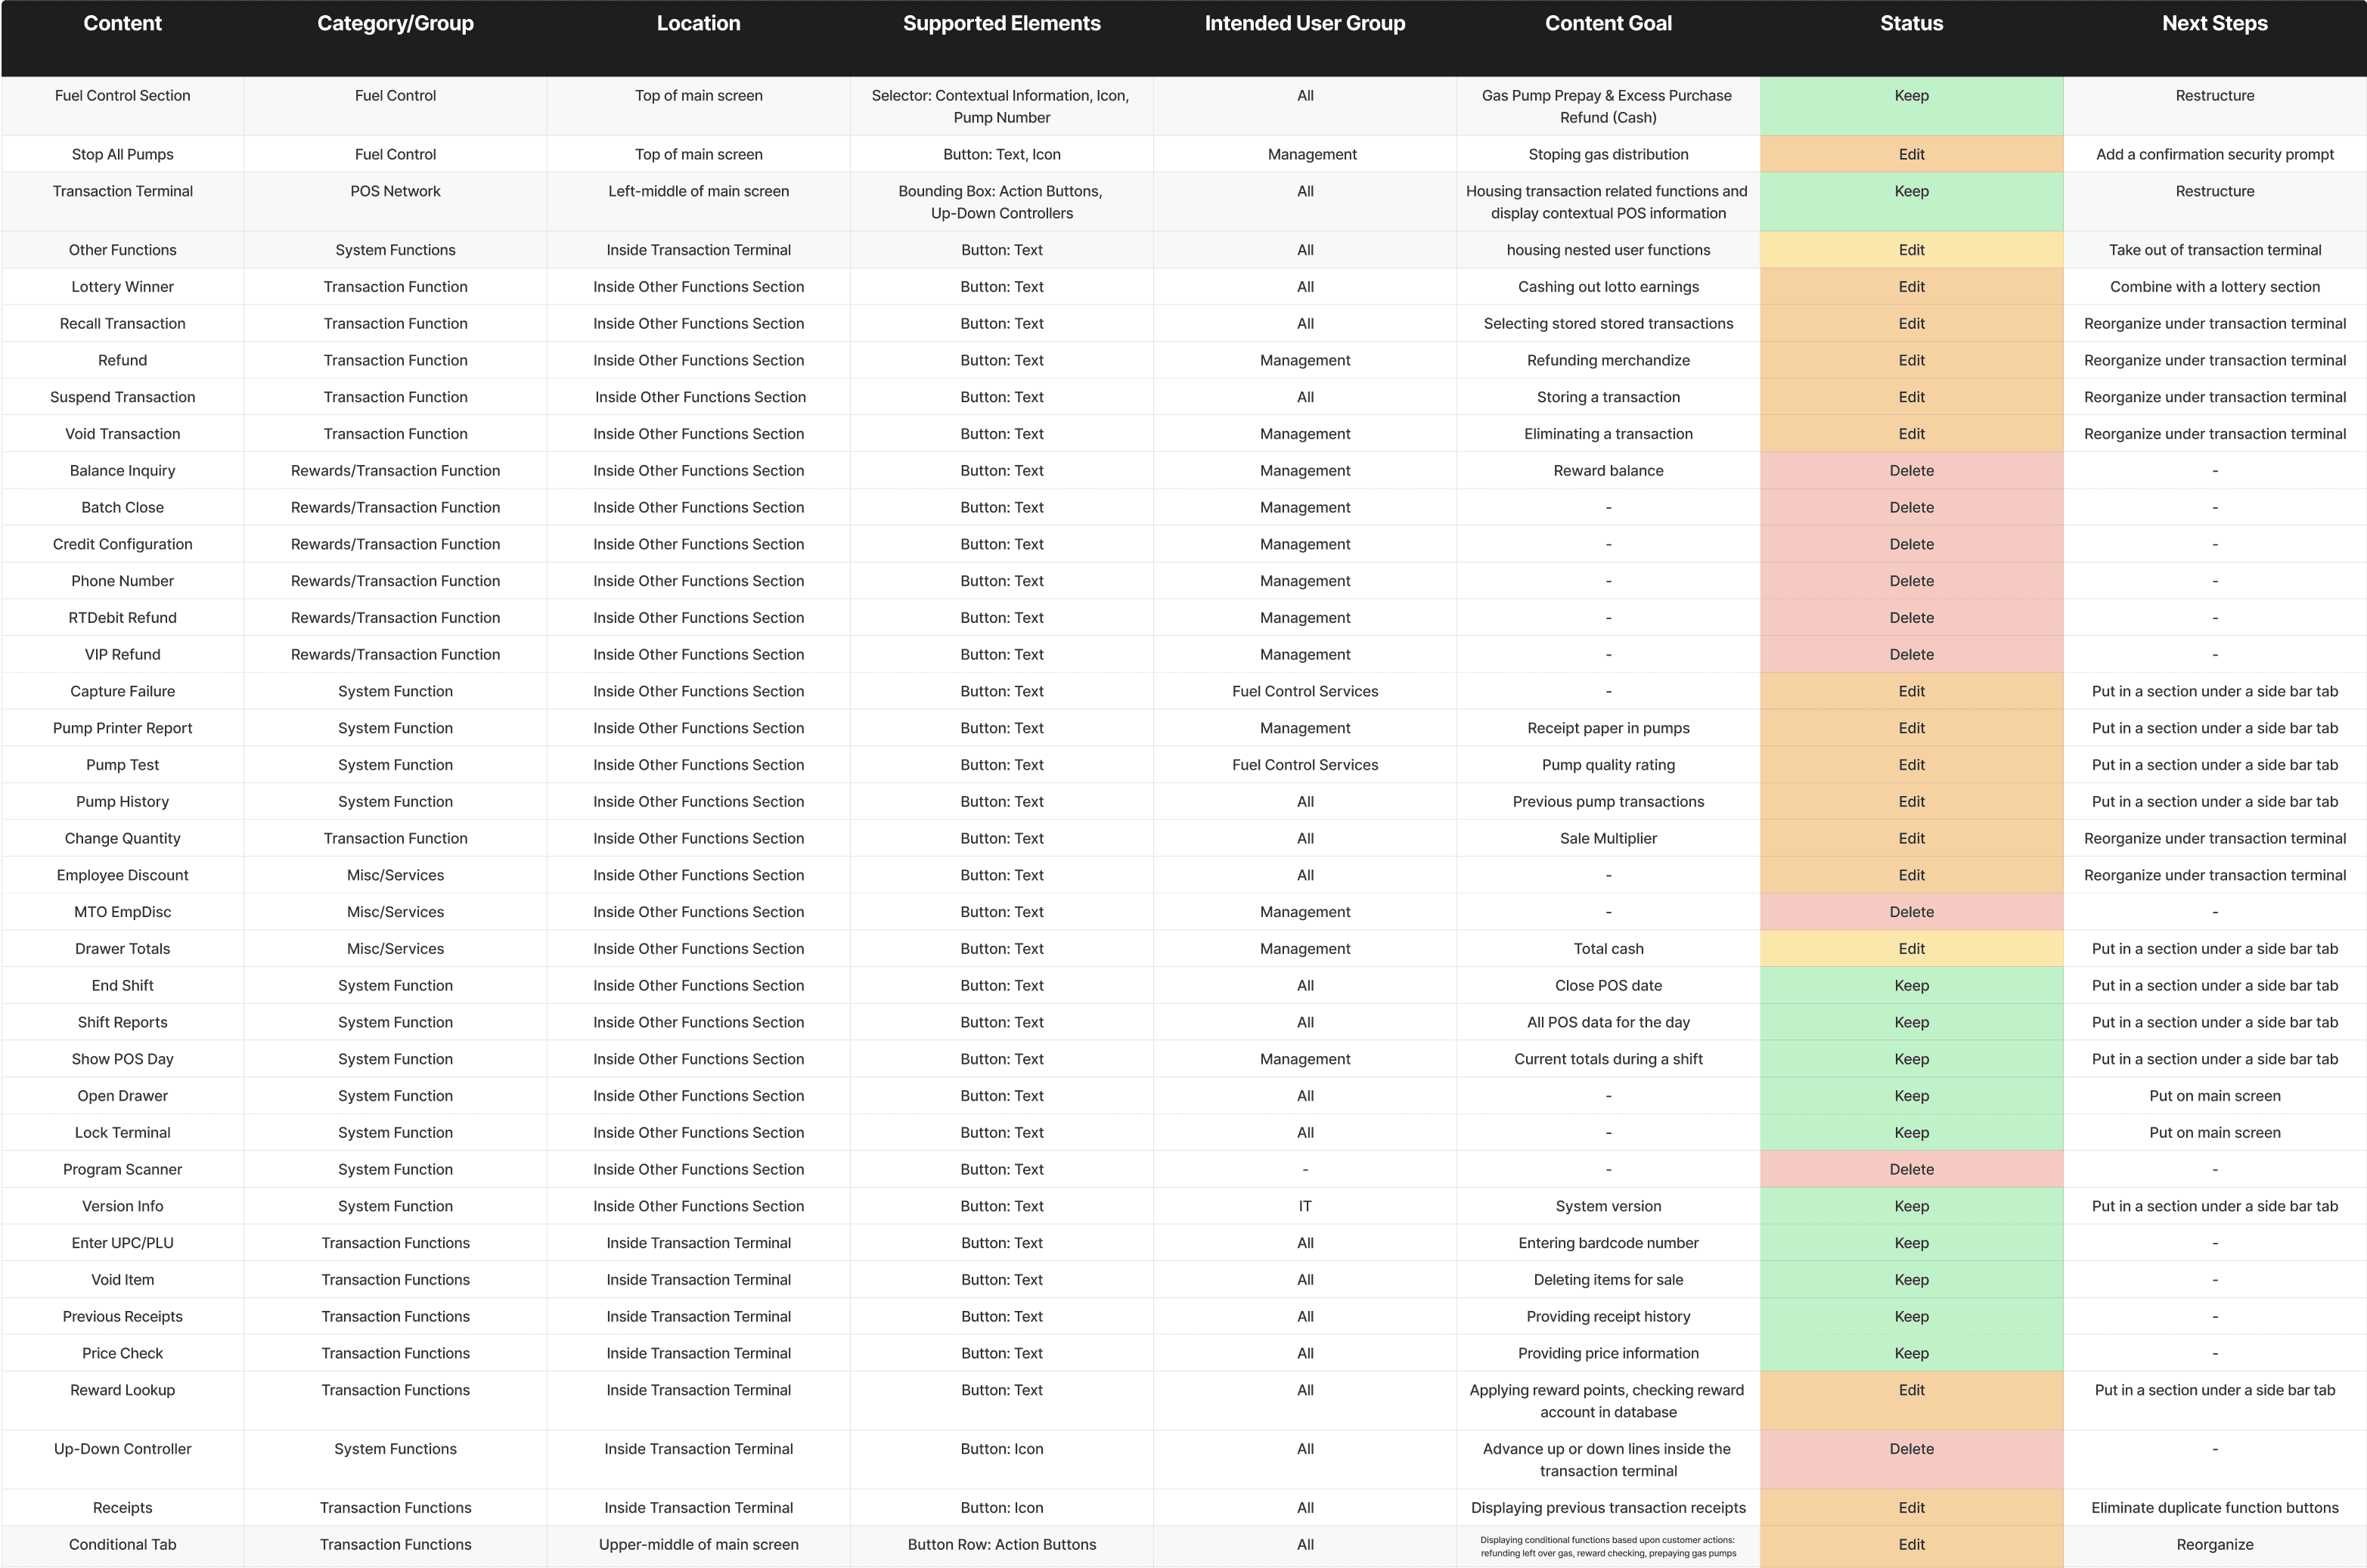Click the Conditional Tab cell

(122, 1545)
